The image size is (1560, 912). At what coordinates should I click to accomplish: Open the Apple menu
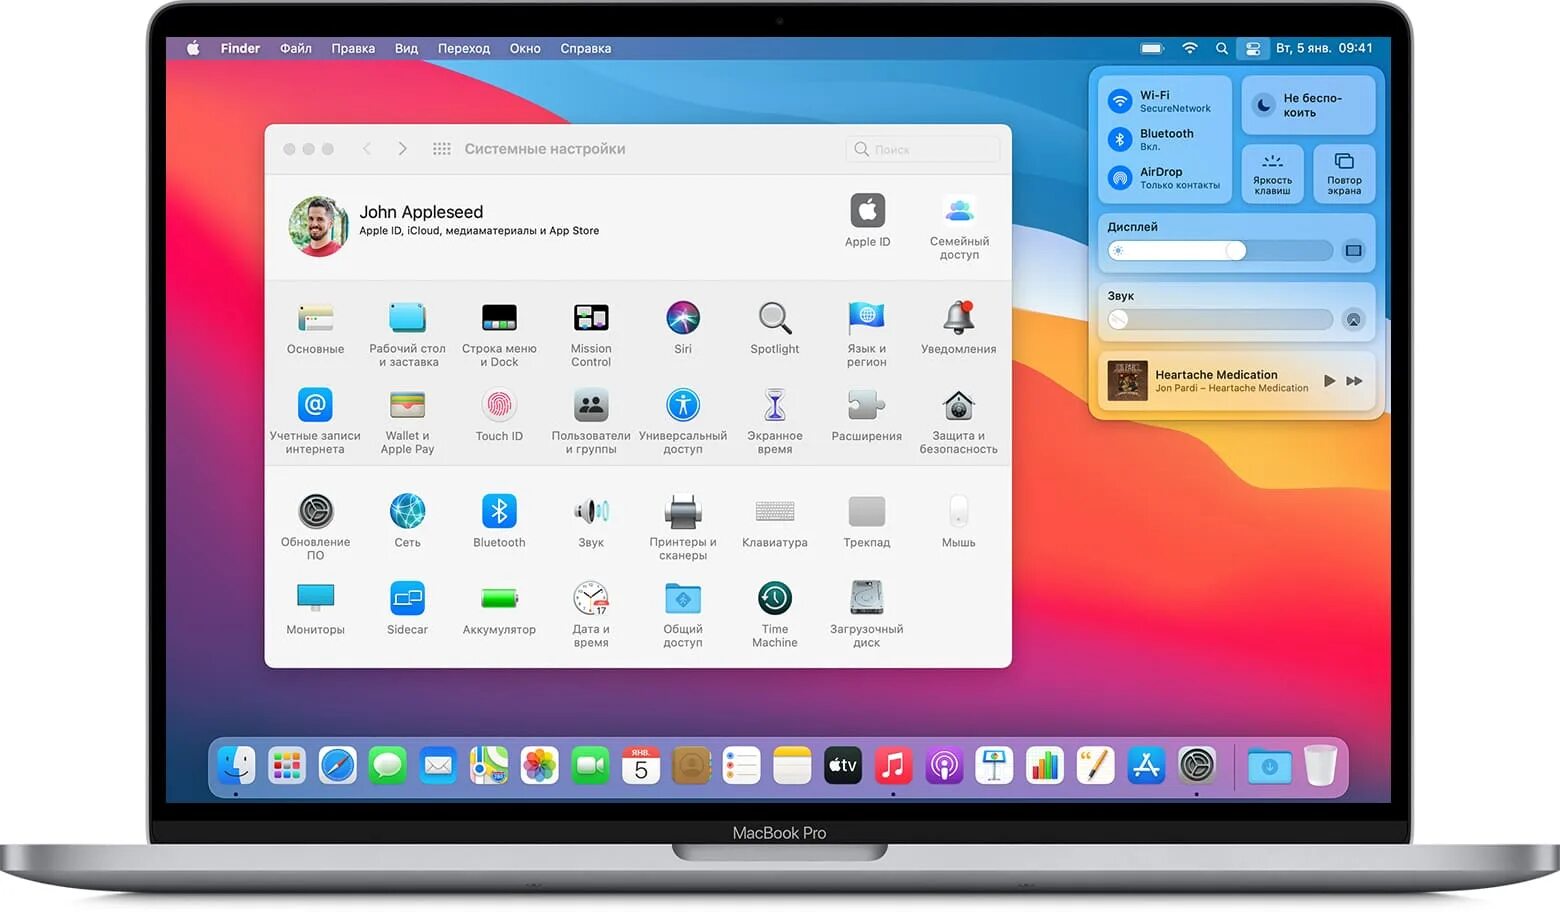point(193,48)
